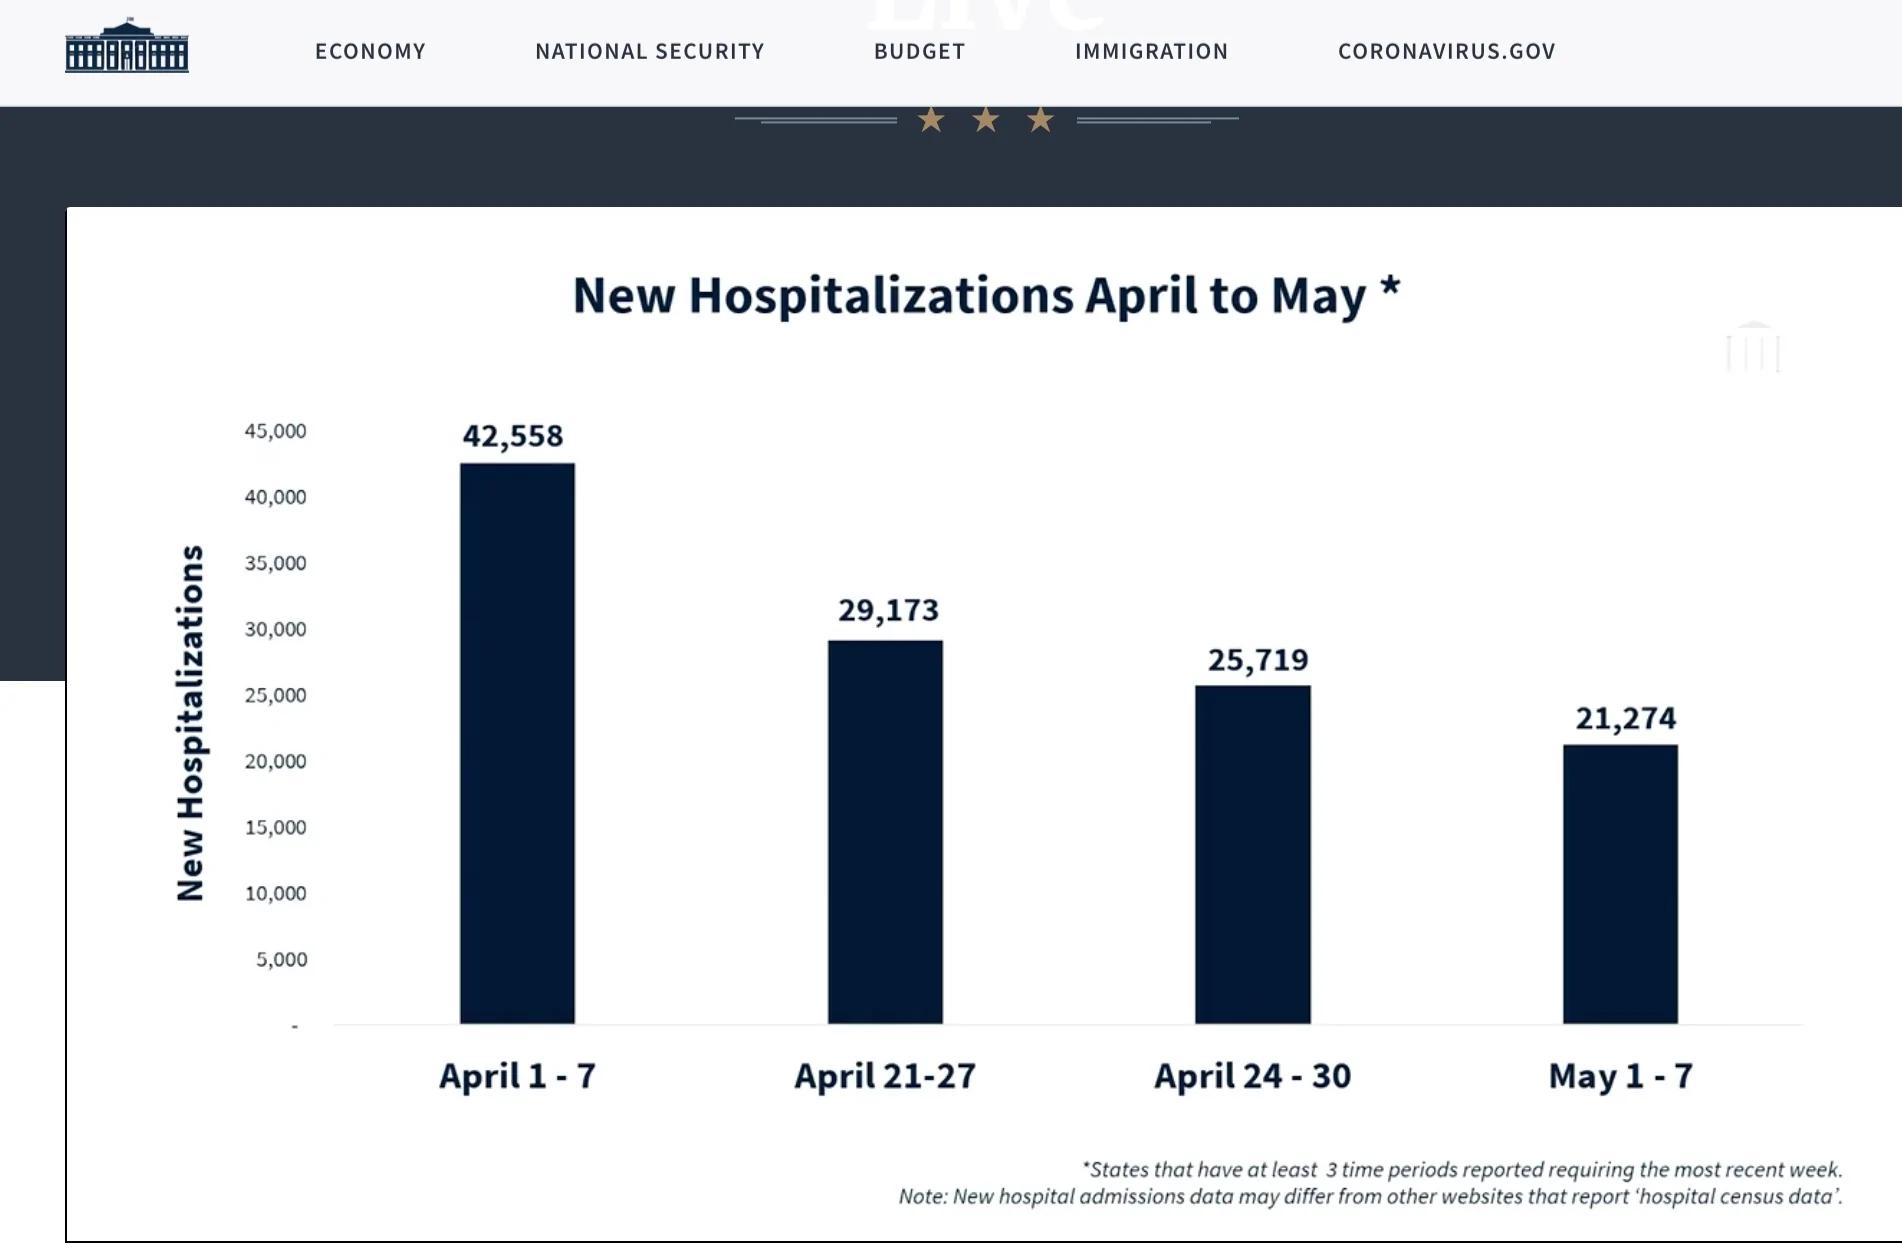Click the vertical New Hospitalizations axis label
The width and height of the screenshot is (1902, 1257).
[x=190, y=723]
